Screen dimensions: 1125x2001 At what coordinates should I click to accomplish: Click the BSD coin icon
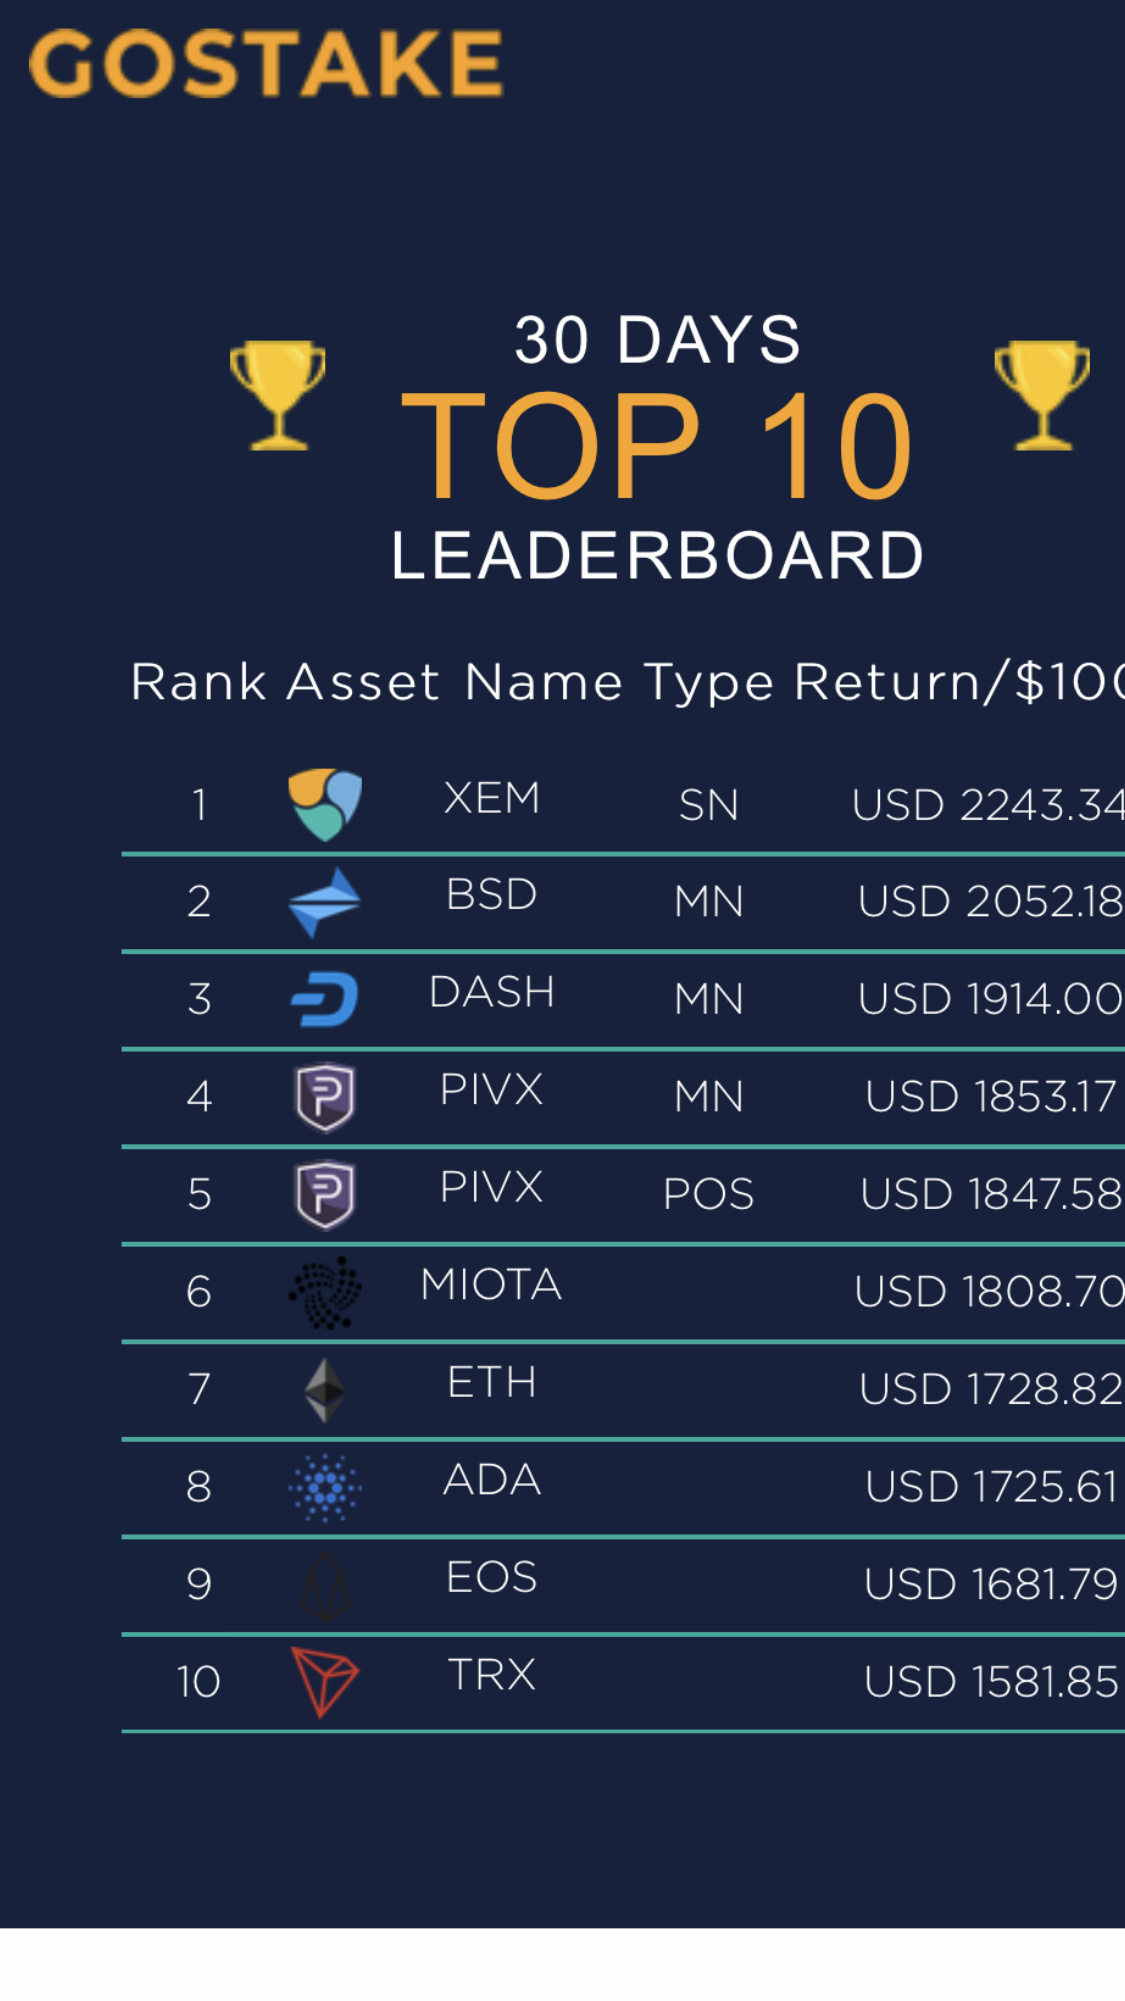tap(325, 902)
